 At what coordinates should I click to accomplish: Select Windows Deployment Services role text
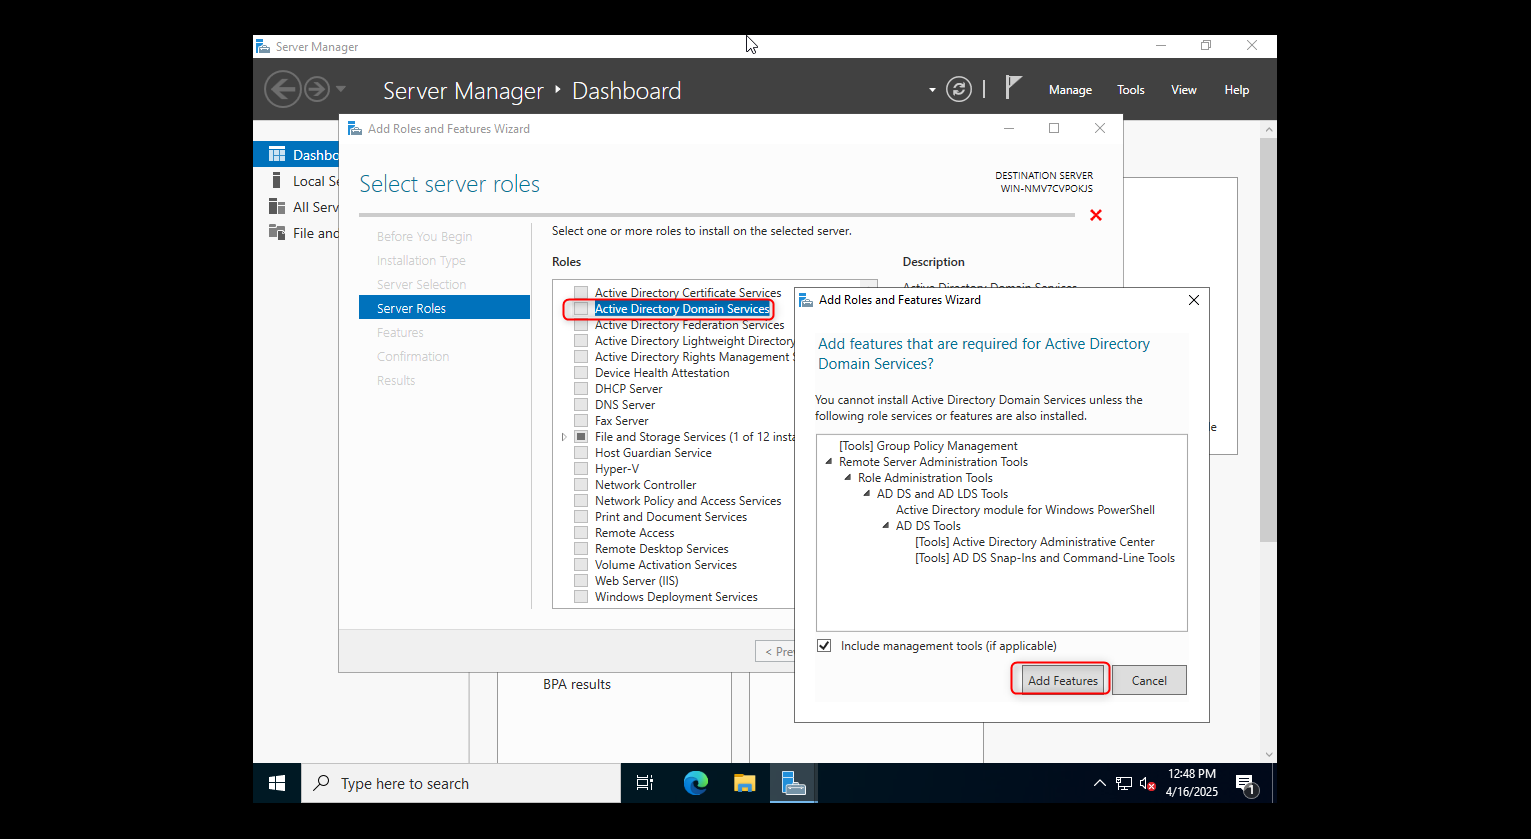(676, 597)
